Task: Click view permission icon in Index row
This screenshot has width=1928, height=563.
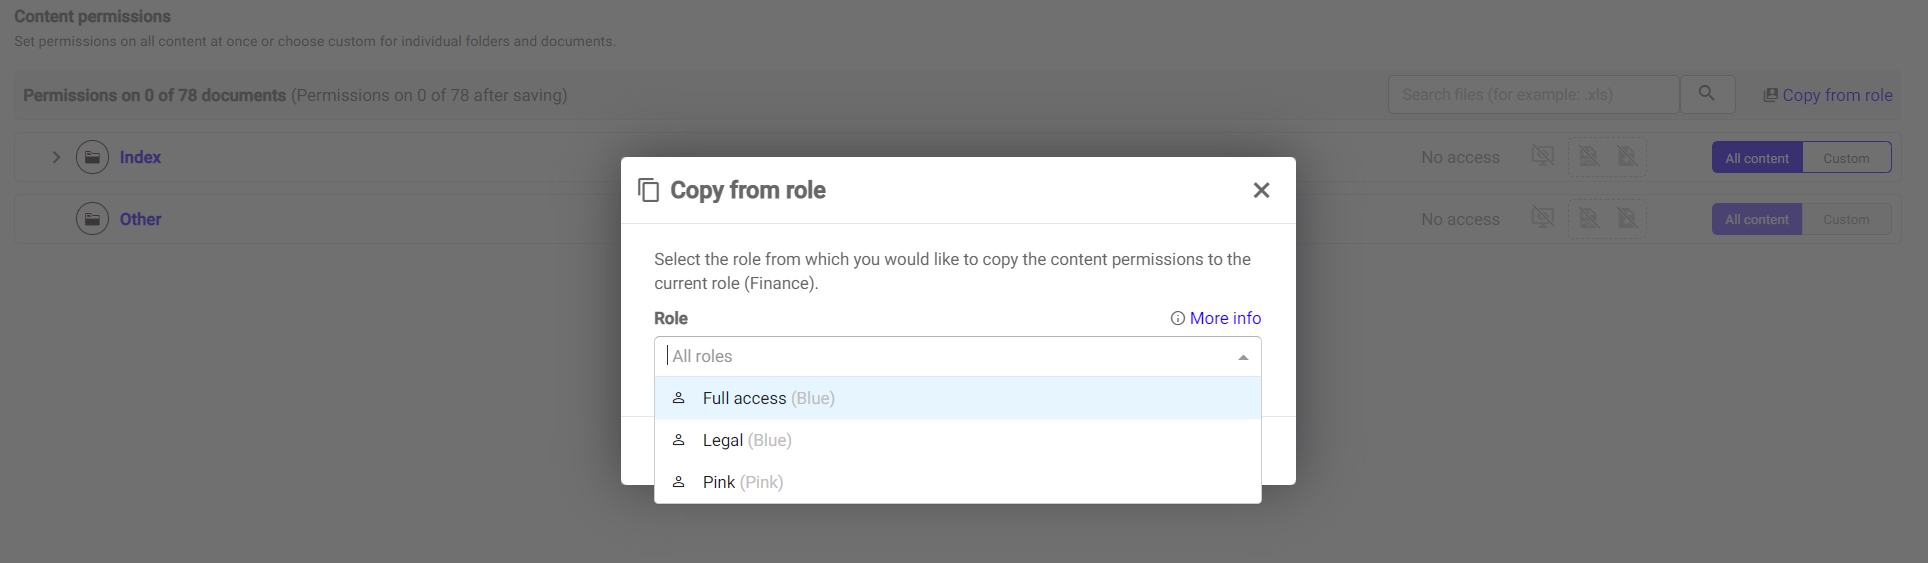Action: (1543, 157)
